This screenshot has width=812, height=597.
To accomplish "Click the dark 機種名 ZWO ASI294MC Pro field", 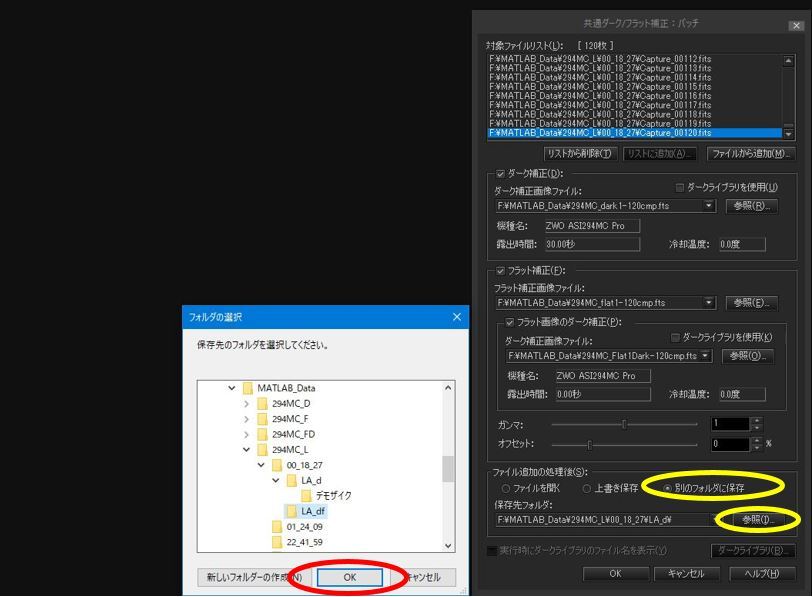I will (592, 226).
